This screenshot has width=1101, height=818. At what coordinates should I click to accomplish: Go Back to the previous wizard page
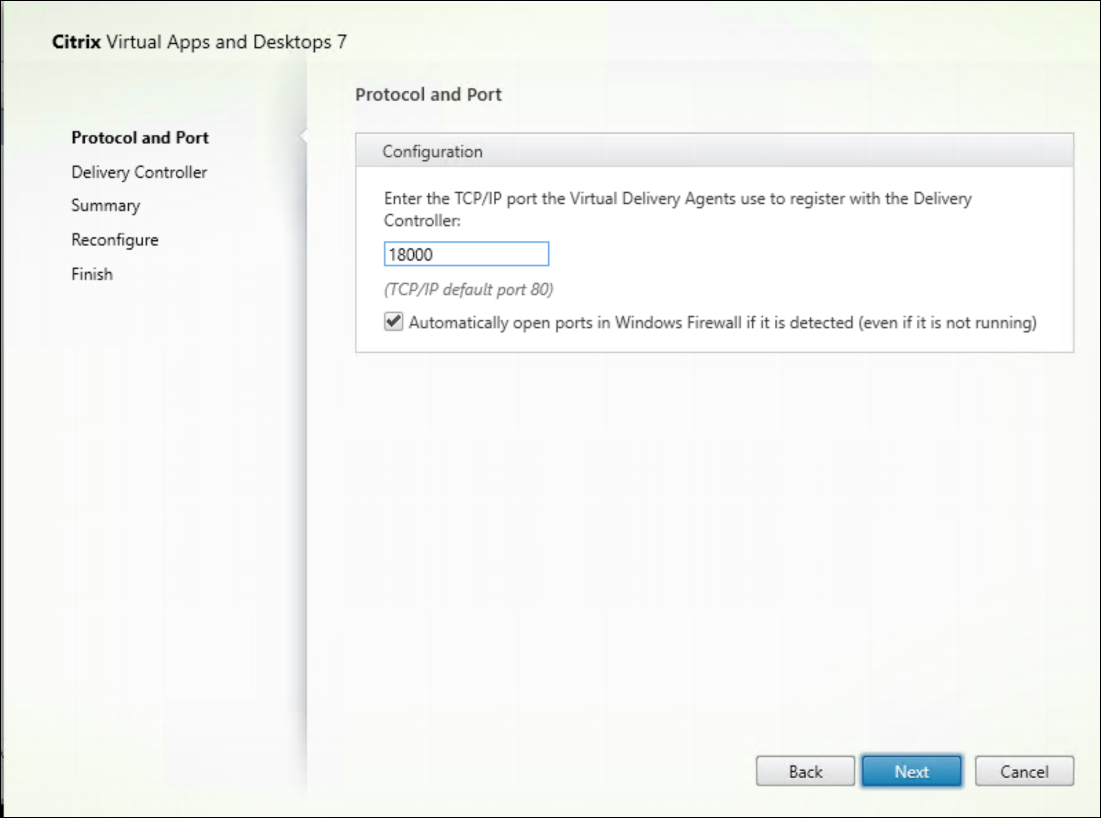tap(805, 771)
